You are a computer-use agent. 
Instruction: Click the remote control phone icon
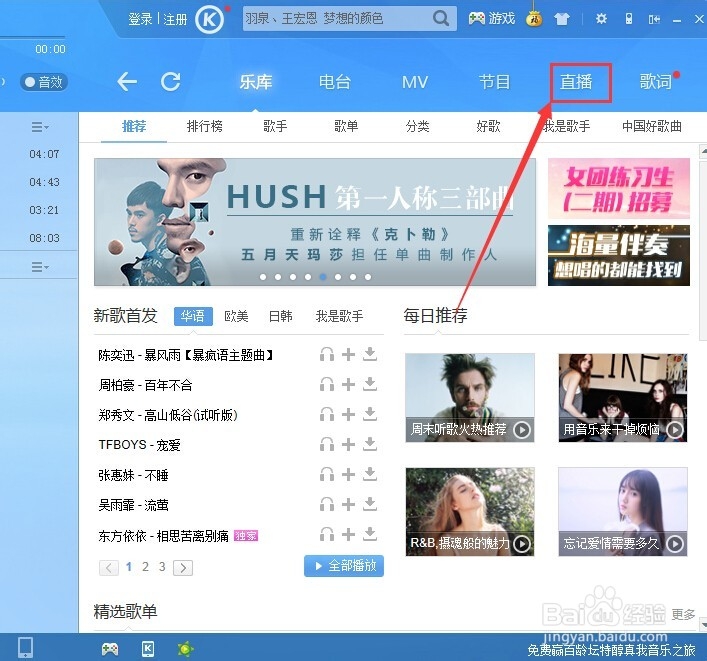coord(629,19)
